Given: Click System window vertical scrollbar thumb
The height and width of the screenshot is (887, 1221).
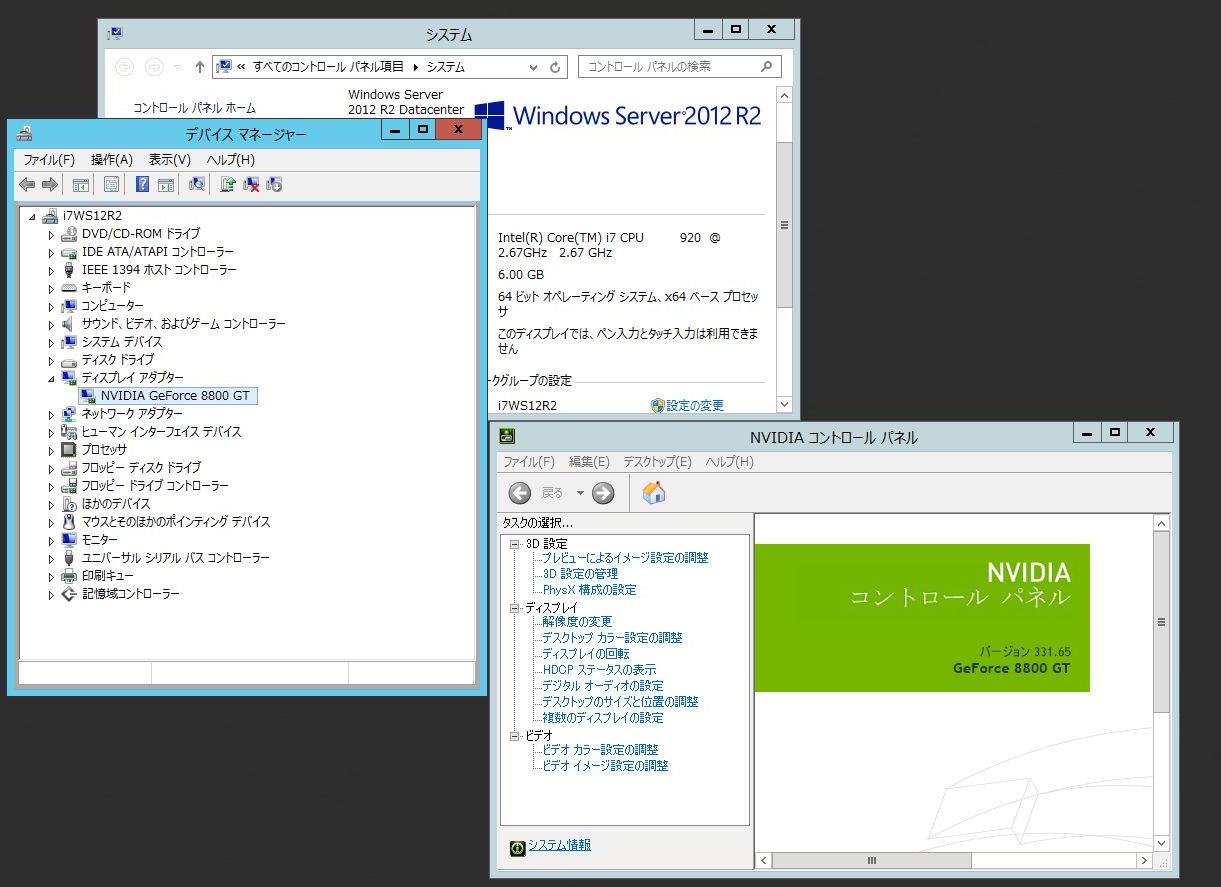Looking at the screenshot, I should click(784, 225).
